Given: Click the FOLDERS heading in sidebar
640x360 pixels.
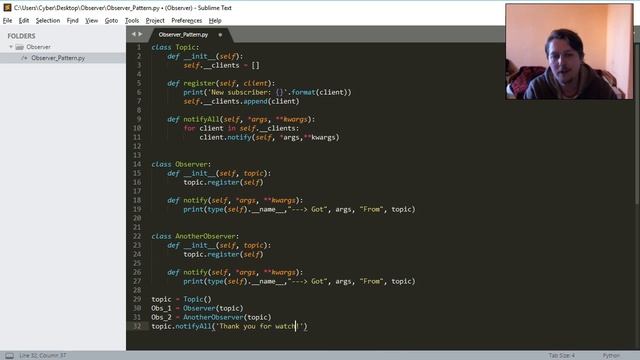Looking at the screenshot, I should [x=21, y=36].
